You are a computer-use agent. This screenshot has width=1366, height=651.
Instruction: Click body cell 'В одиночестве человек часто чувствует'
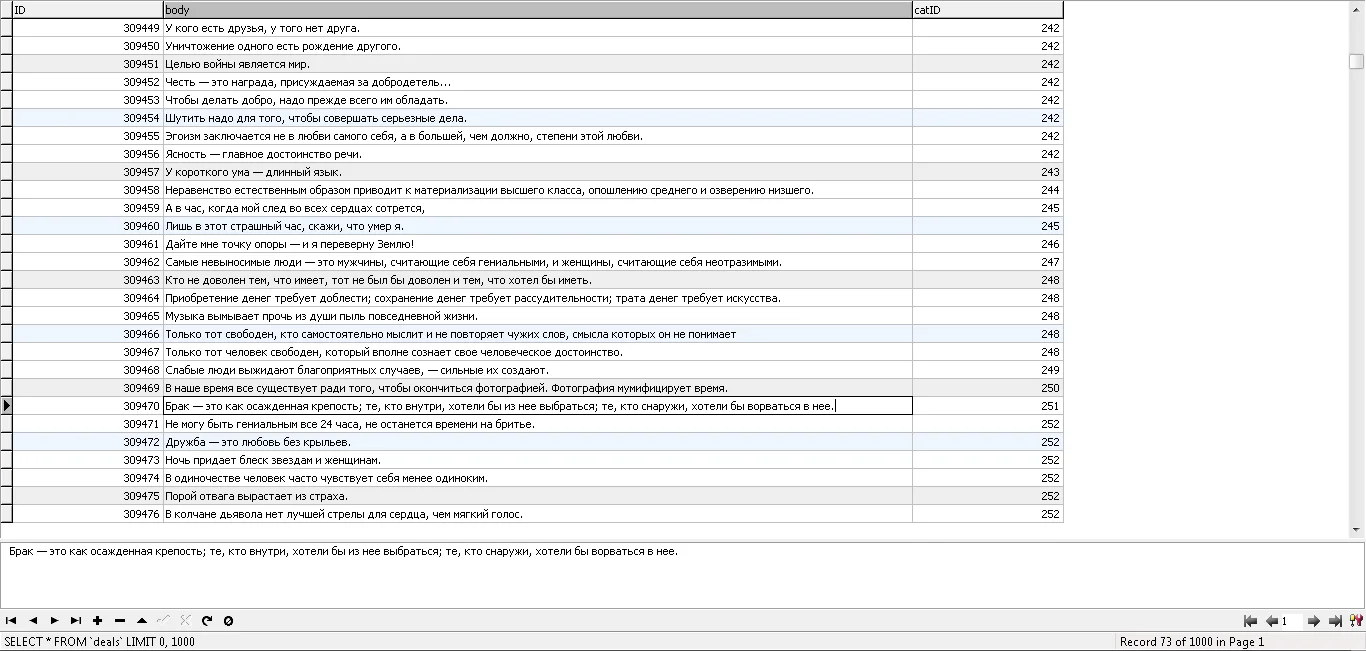pyautogui.click(x=538, y=478)
